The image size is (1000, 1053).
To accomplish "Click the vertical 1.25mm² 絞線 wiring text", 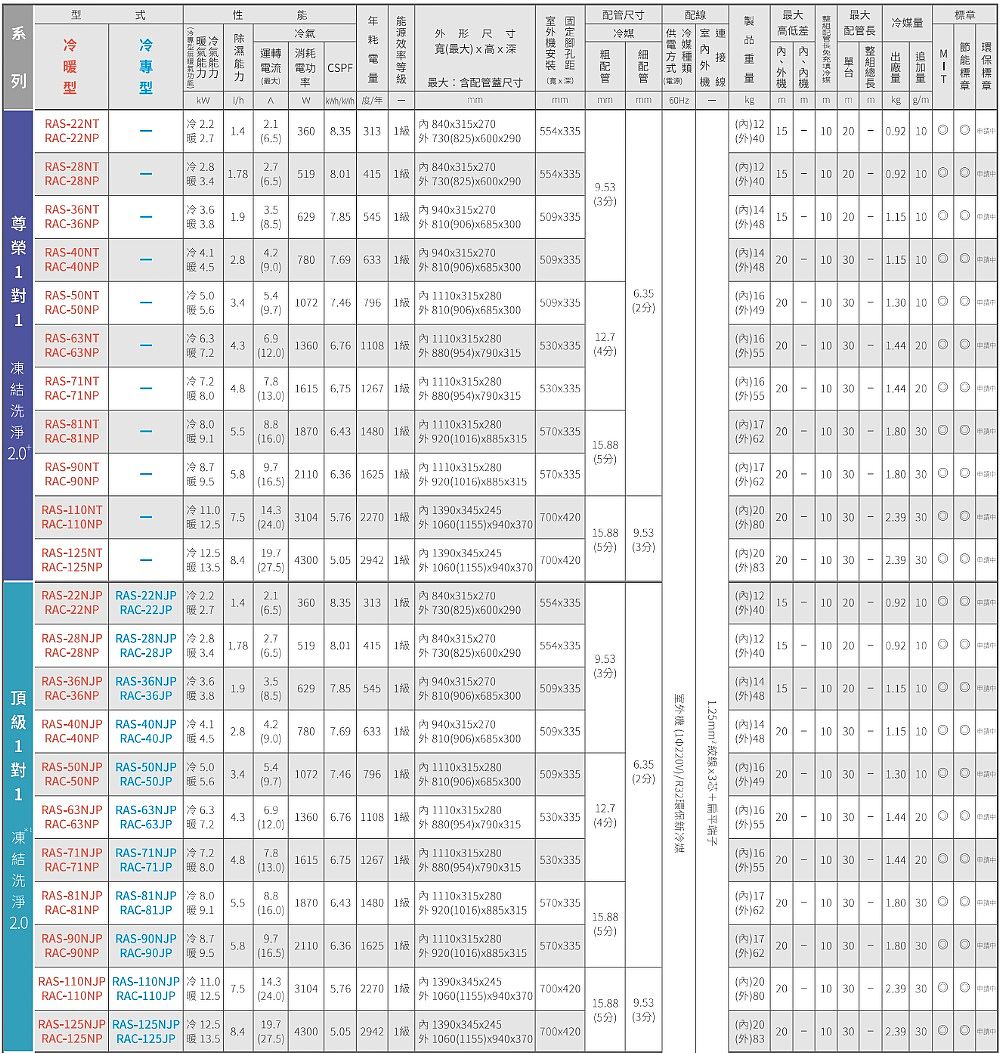I will pos(712,774).
